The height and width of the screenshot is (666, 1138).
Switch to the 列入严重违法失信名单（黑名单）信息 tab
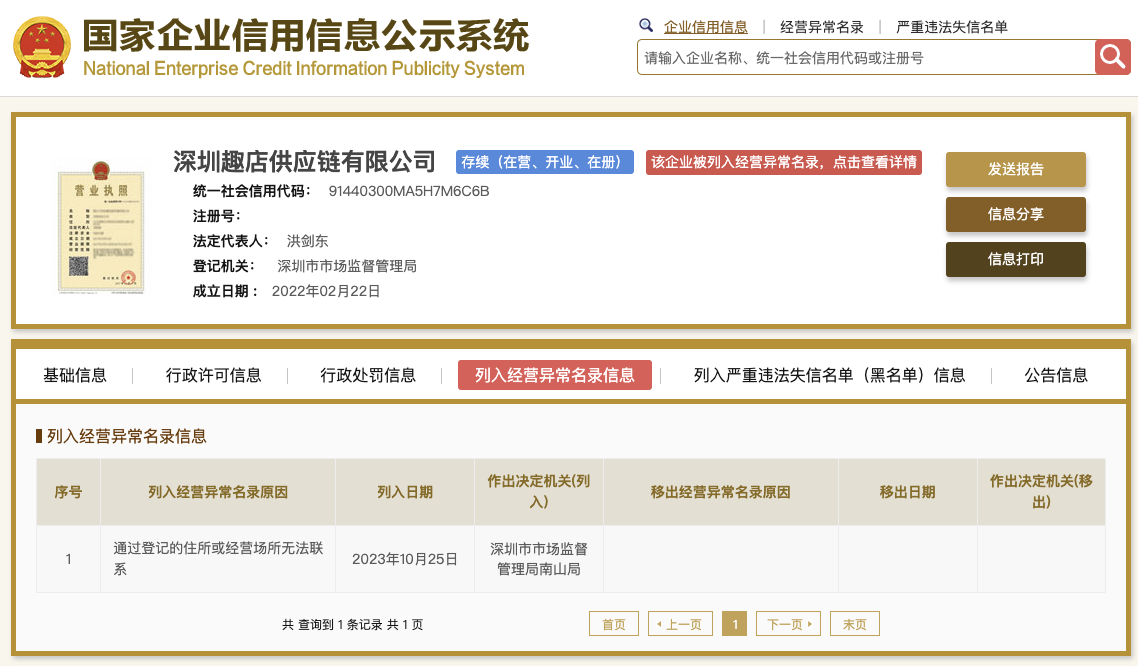pyautogui.click(x=830, y=375)
